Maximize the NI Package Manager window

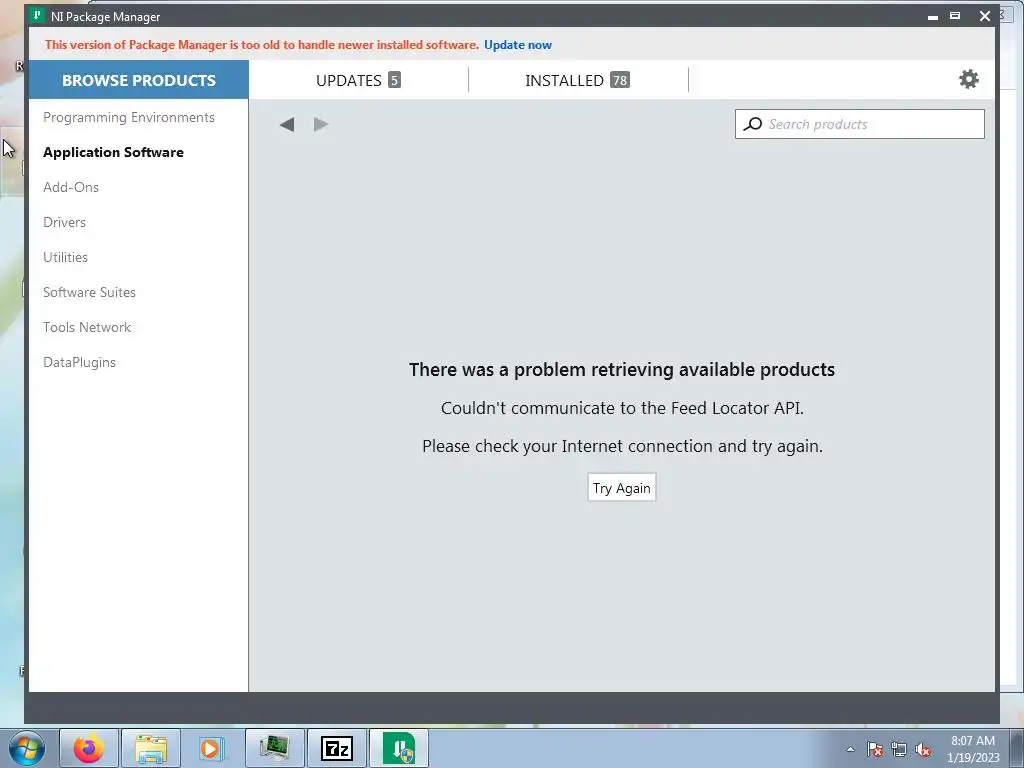point(955,16)
